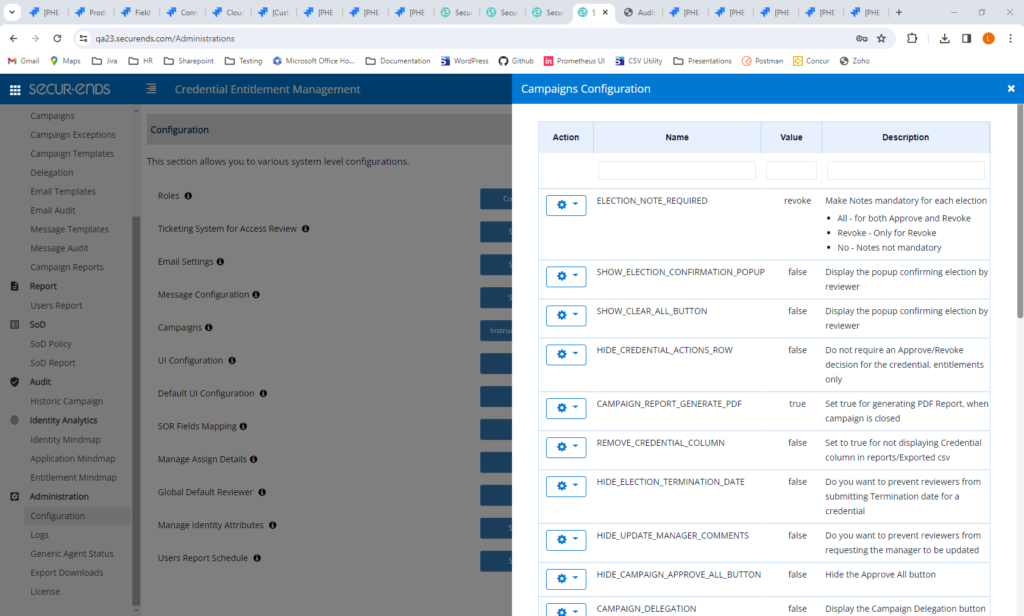Click info icon next to Manage Assign Details
This screenshot has width=1024, height=616.
pos(253,459)
